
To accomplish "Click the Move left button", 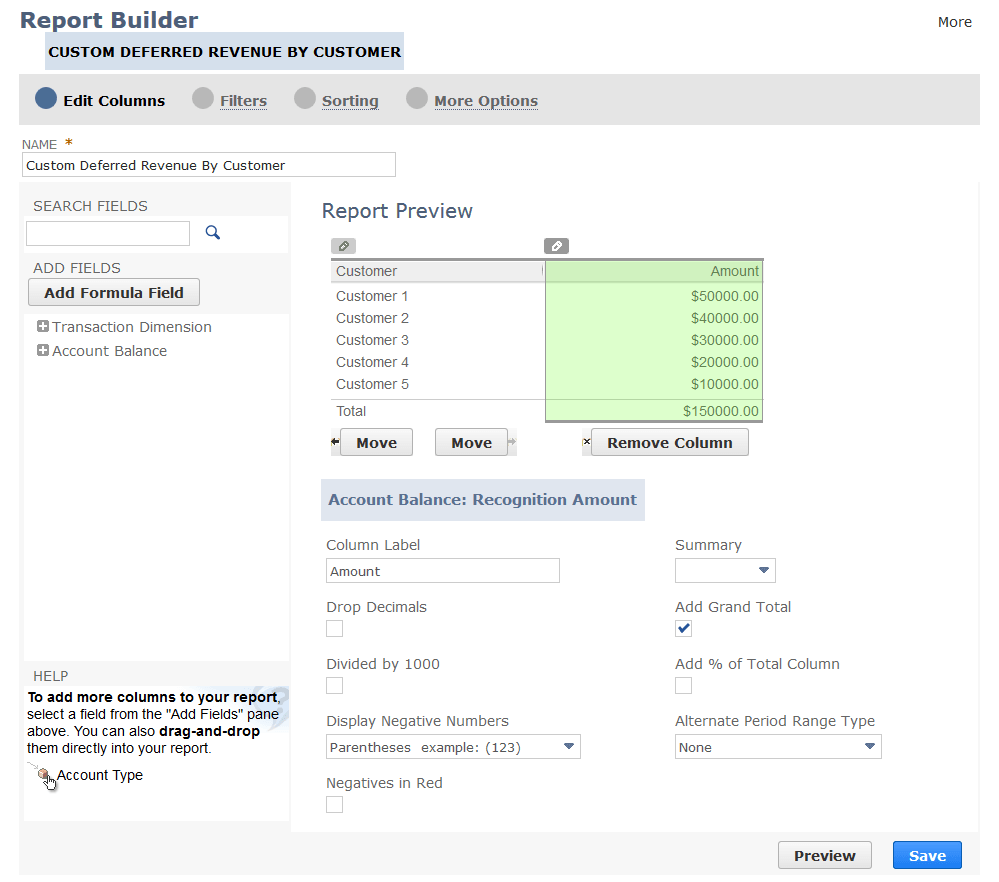I will click(376, 442).
